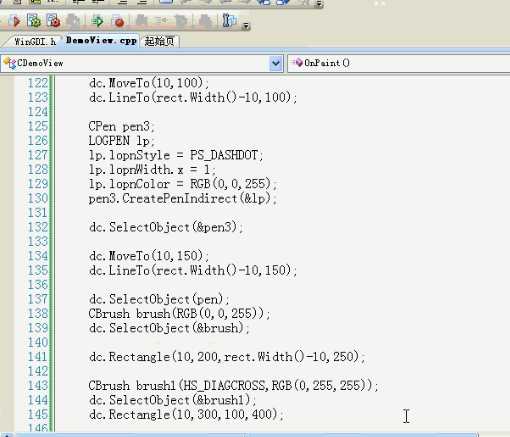The image size is (510, 437).
Task: Click the run icon with green badge
Action: (34, 21)
